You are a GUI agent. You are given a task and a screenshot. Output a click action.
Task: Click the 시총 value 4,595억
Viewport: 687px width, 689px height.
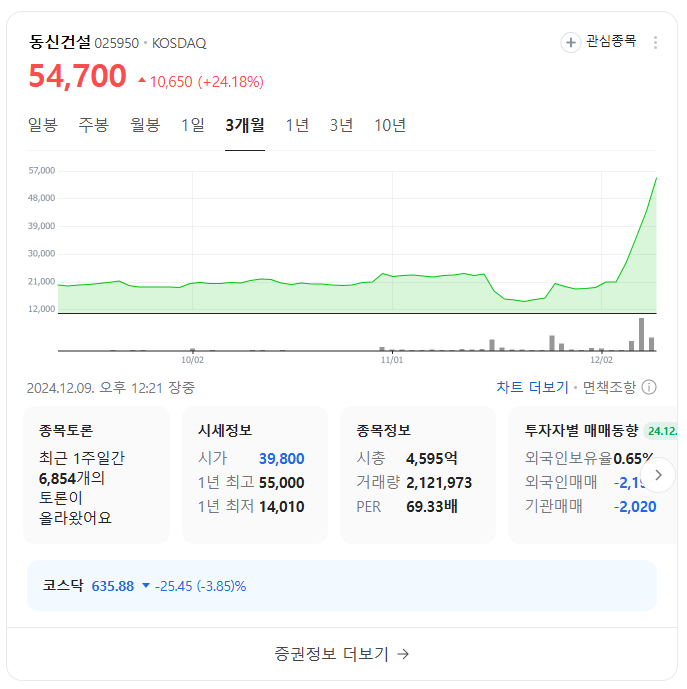click(x=432, y=459)
